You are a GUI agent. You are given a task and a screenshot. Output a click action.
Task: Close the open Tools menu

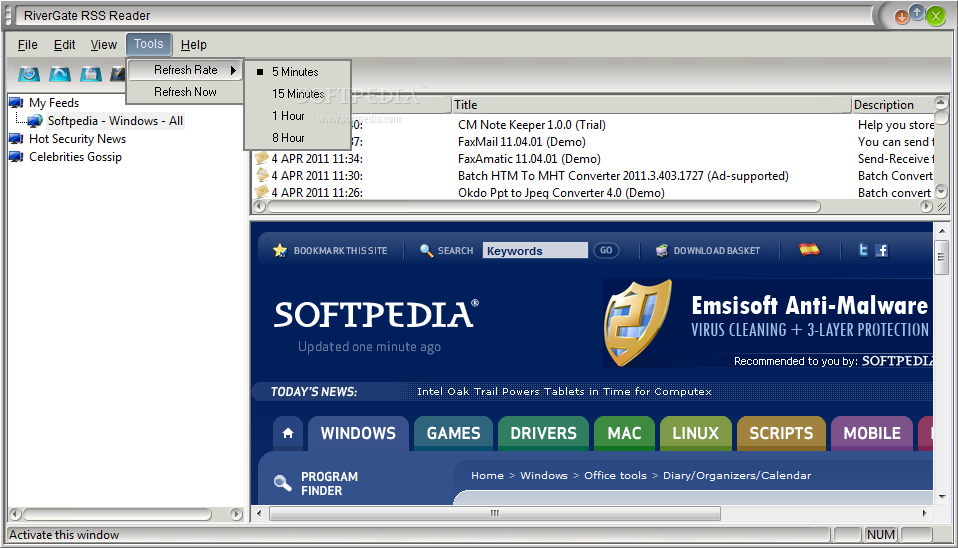tap(149, 44)
